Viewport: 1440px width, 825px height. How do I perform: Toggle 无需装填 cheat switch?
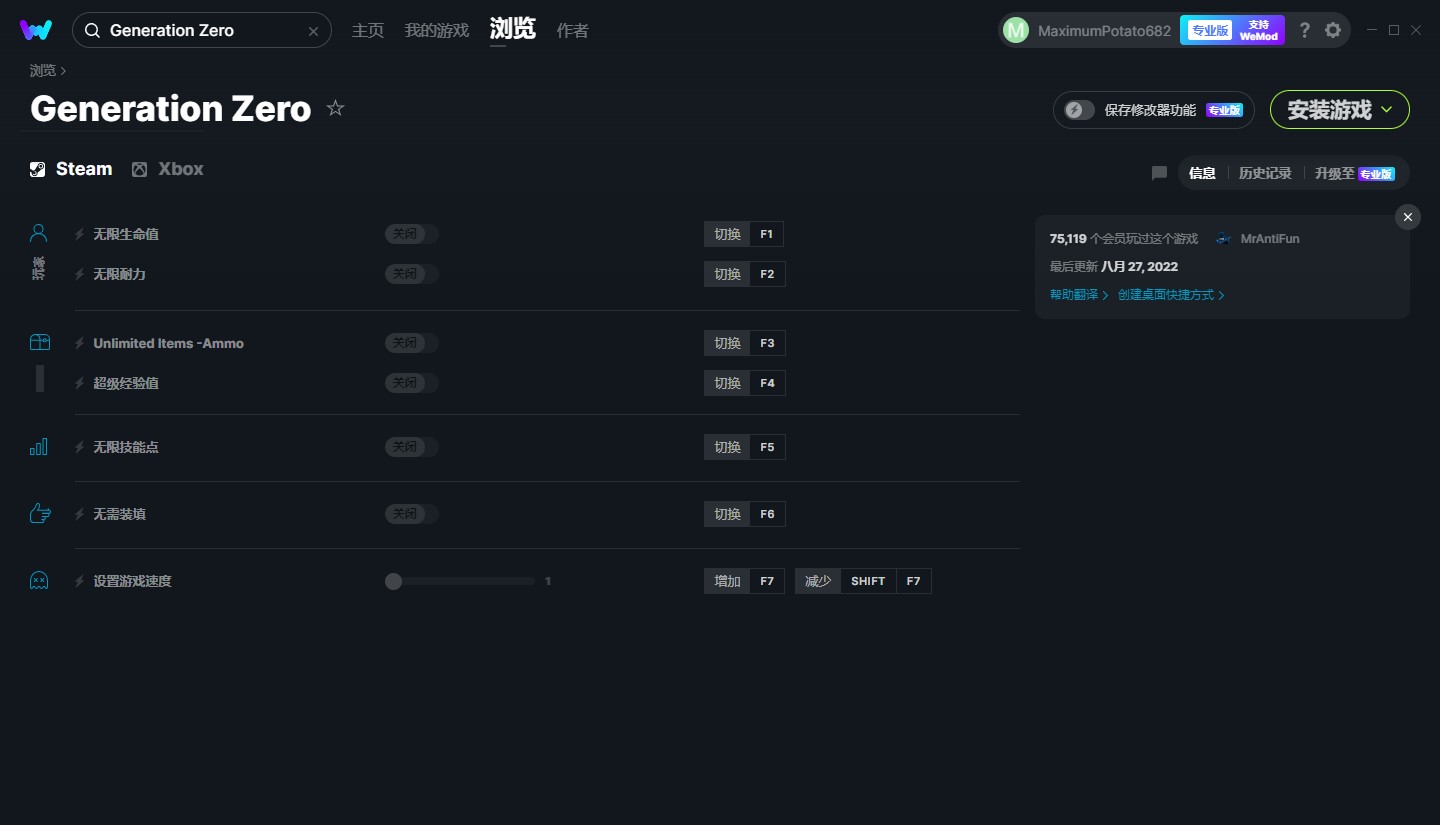pos(412,514)
